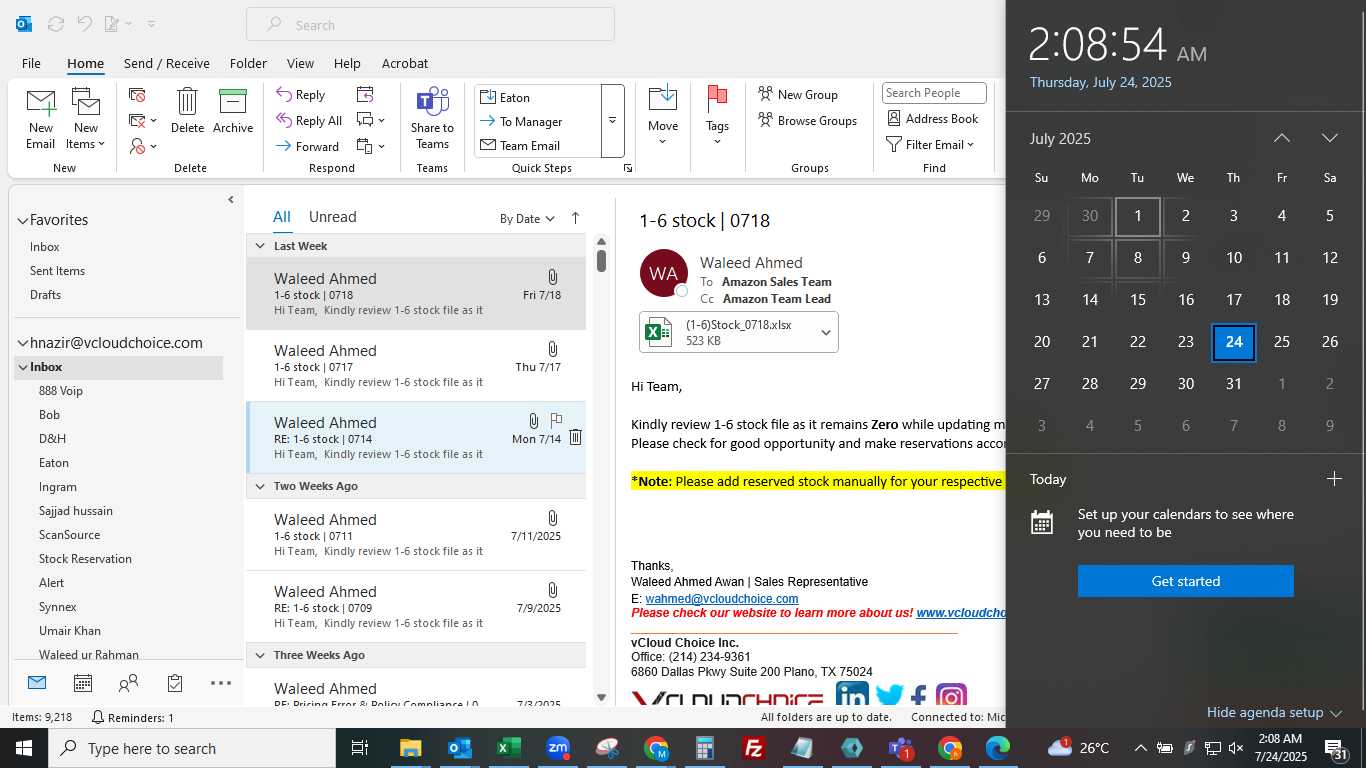
Task: Run the To Manager quick step
Action: [538, 121]
